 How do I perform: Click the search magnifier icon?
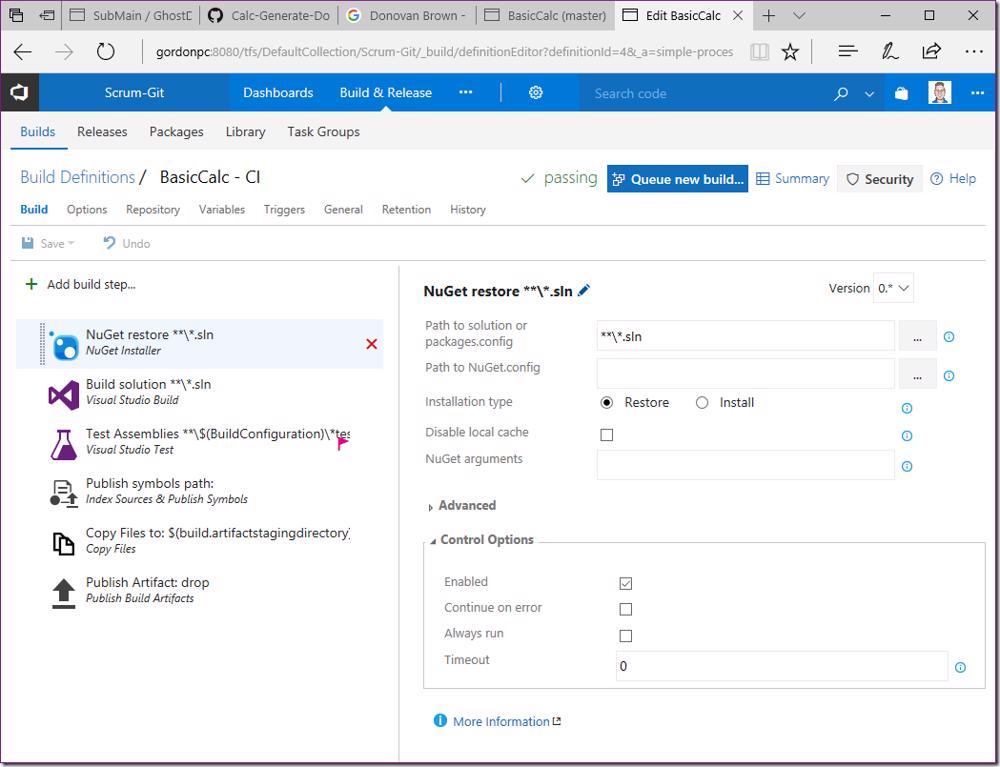pos(841,94)
